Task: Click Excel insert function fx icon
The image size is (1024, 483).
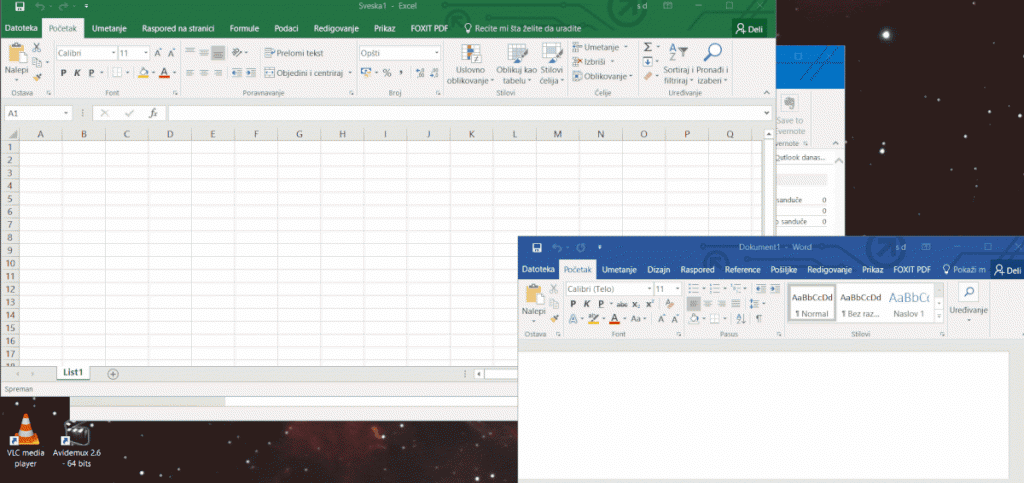Action: pyautogui.click(x=153, y=114)
